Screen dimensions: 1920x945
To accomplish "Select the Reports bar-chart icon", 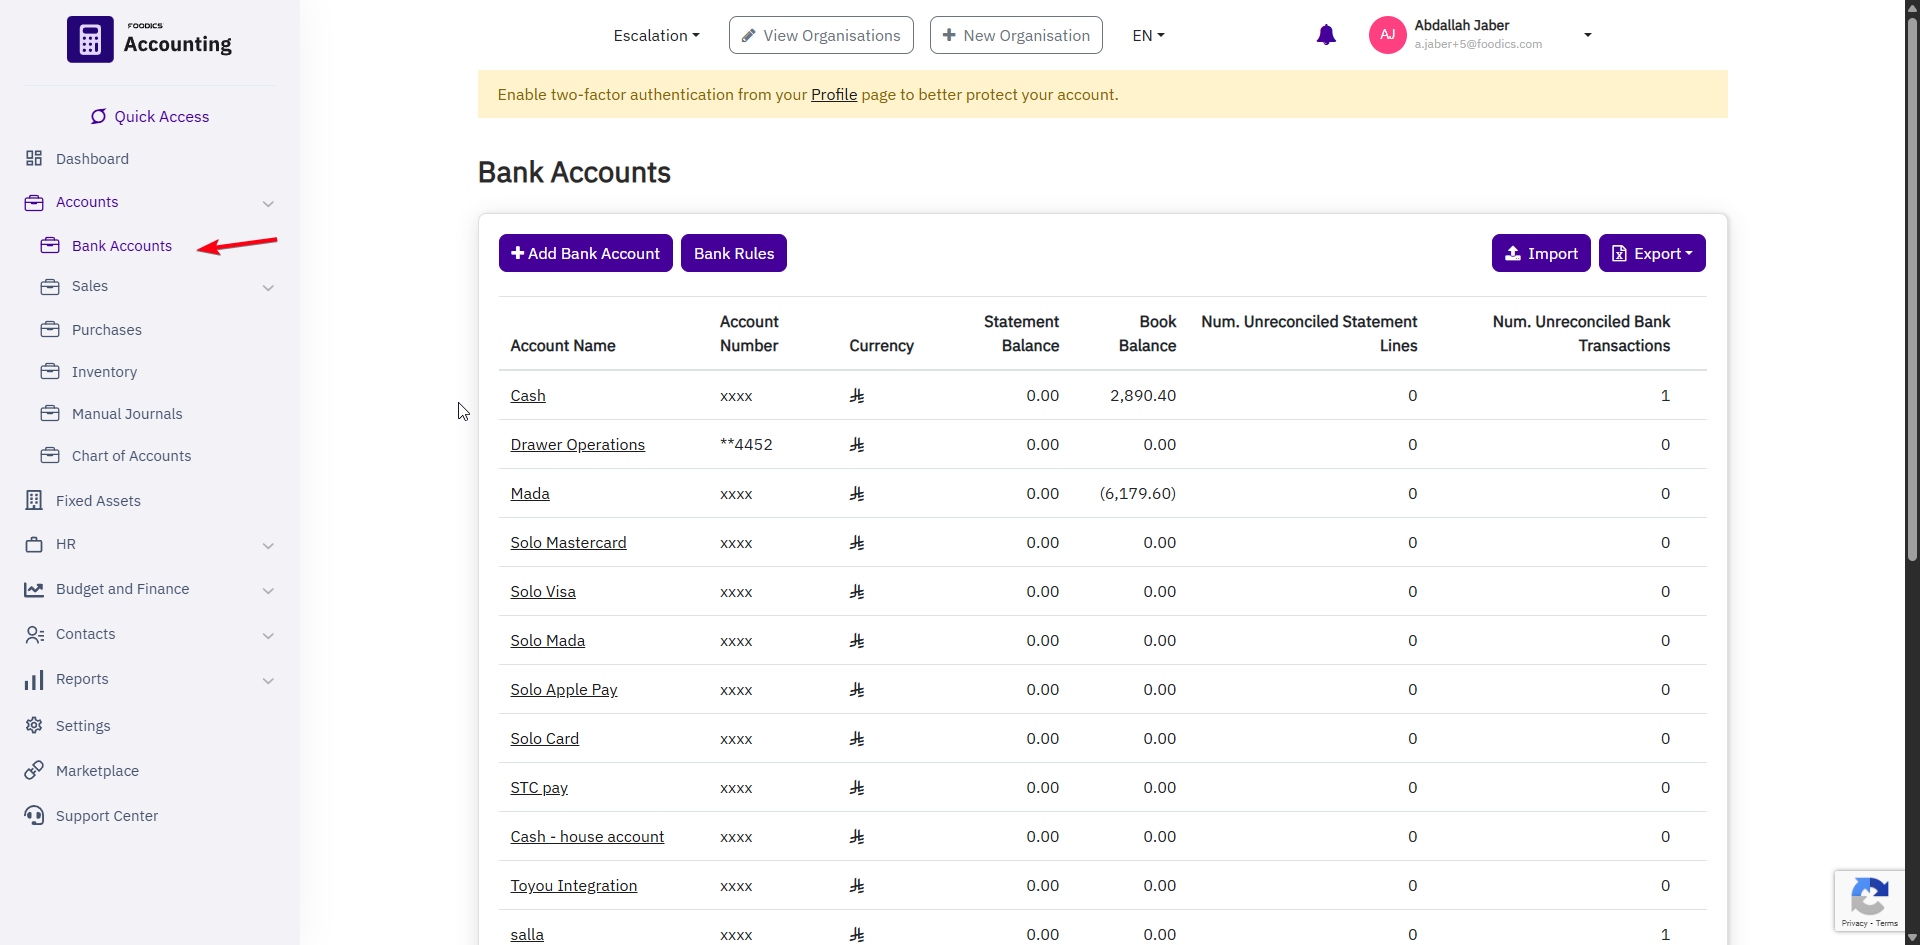I will (x=34, y=679).
